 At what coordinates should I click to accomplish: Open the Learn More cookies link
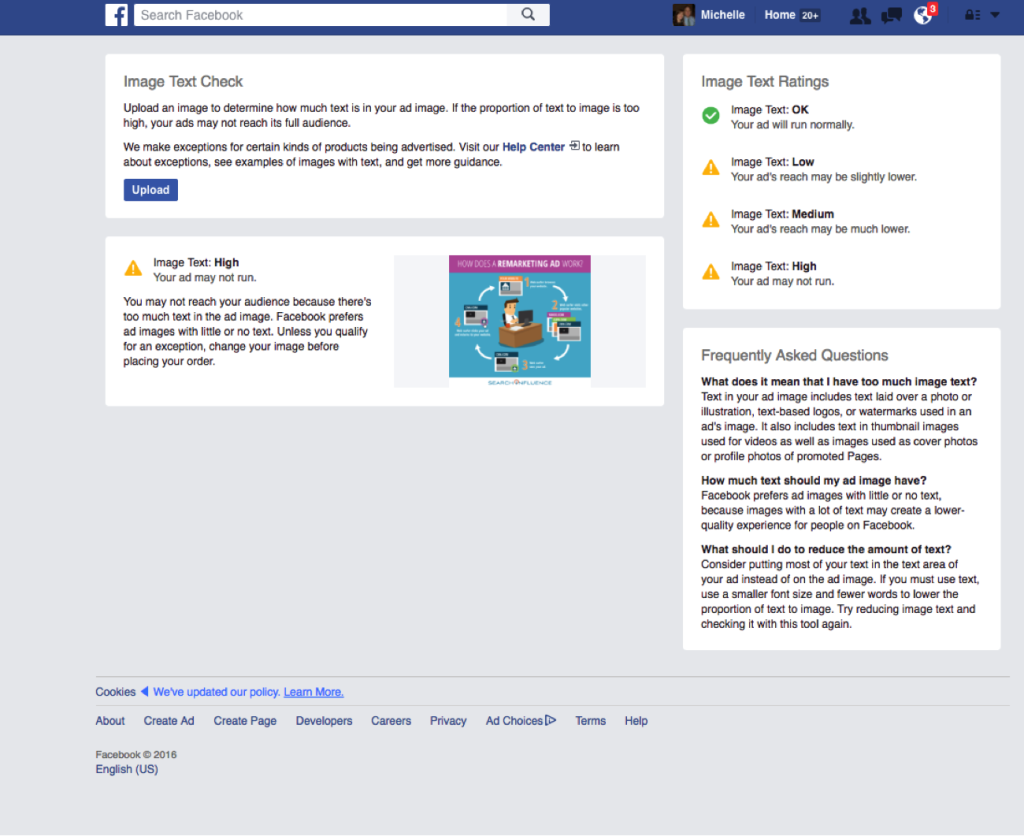(312, 691)
